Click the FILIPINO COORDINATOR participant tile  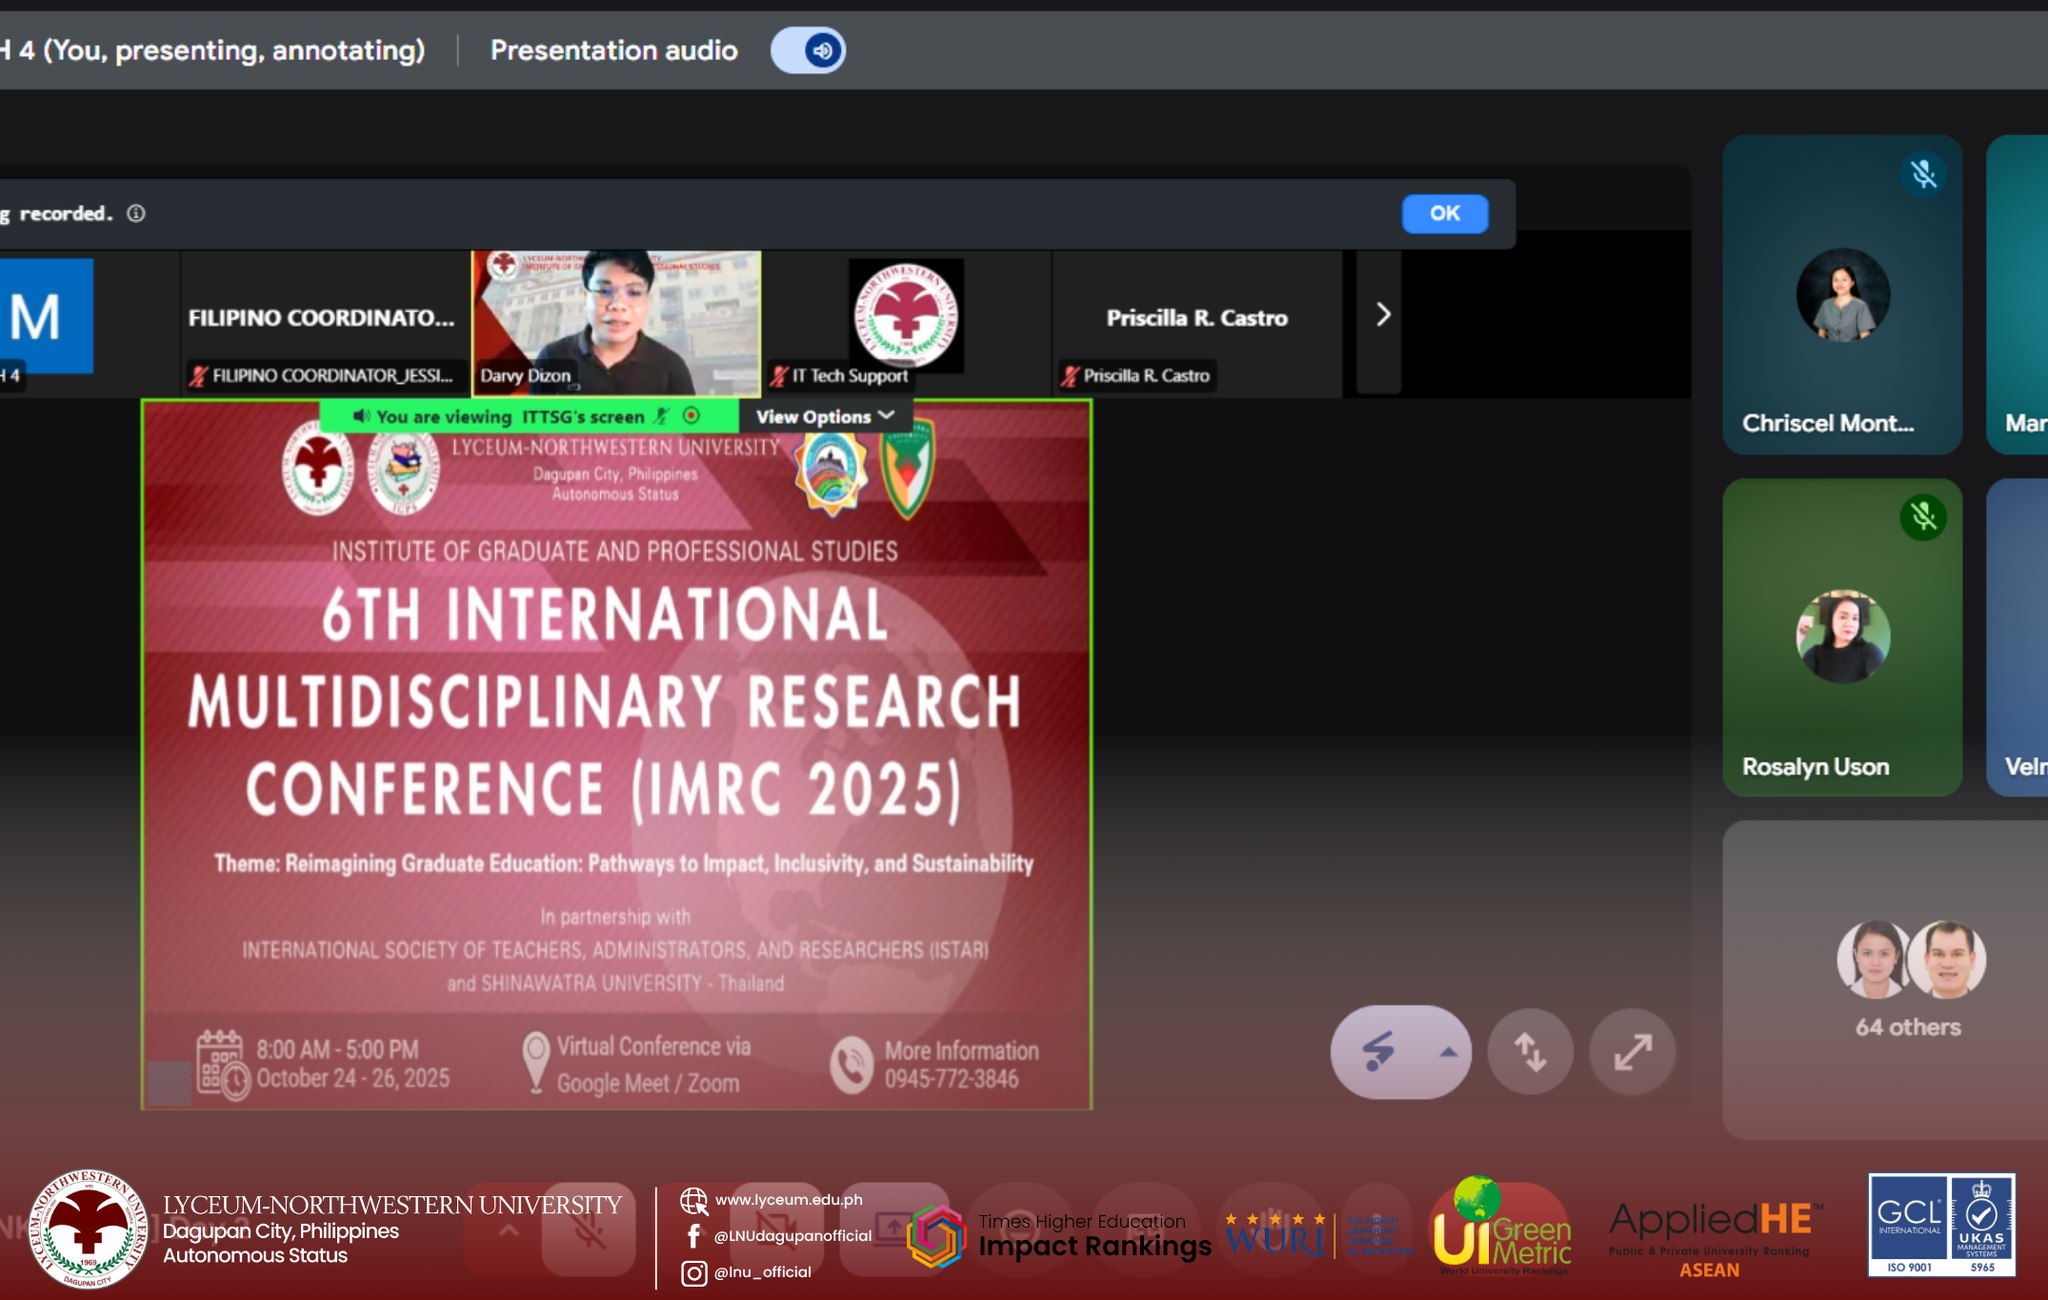[322, 320]
